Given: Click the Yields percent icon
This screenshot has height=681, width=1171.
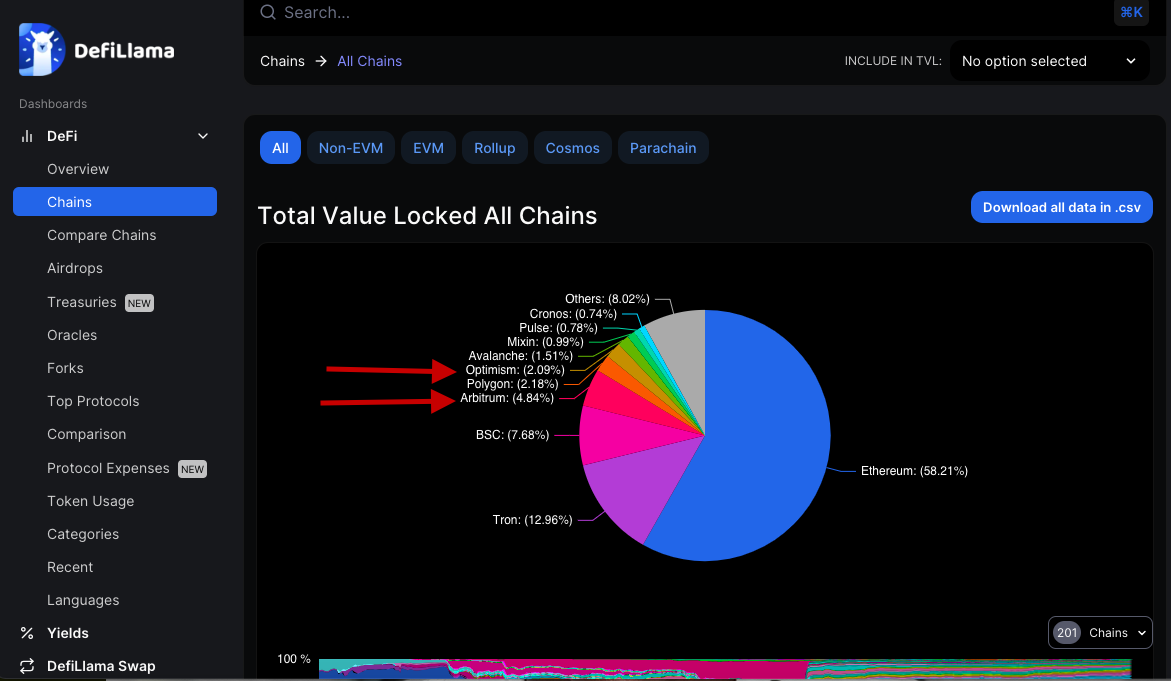Looking at the screenshot, I should [27, 633].
